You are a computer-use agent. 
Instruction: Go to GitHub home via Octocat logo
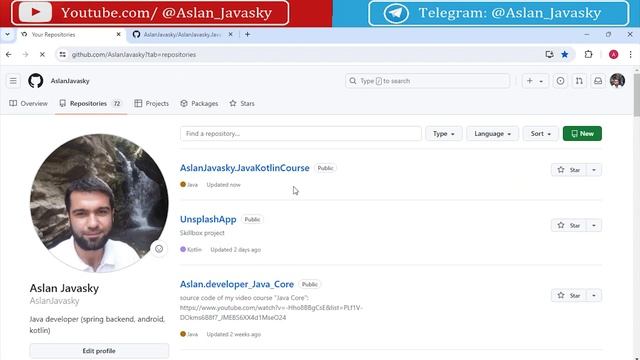tap(36, 81)
